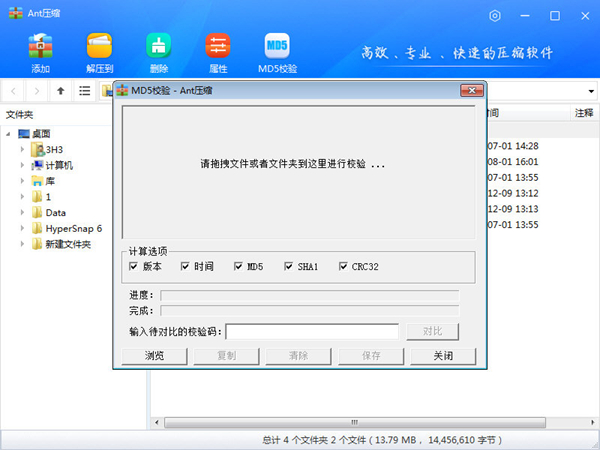Launch the MD5校验 toolbar tool
Screen dimensions: 600x450
277,47
